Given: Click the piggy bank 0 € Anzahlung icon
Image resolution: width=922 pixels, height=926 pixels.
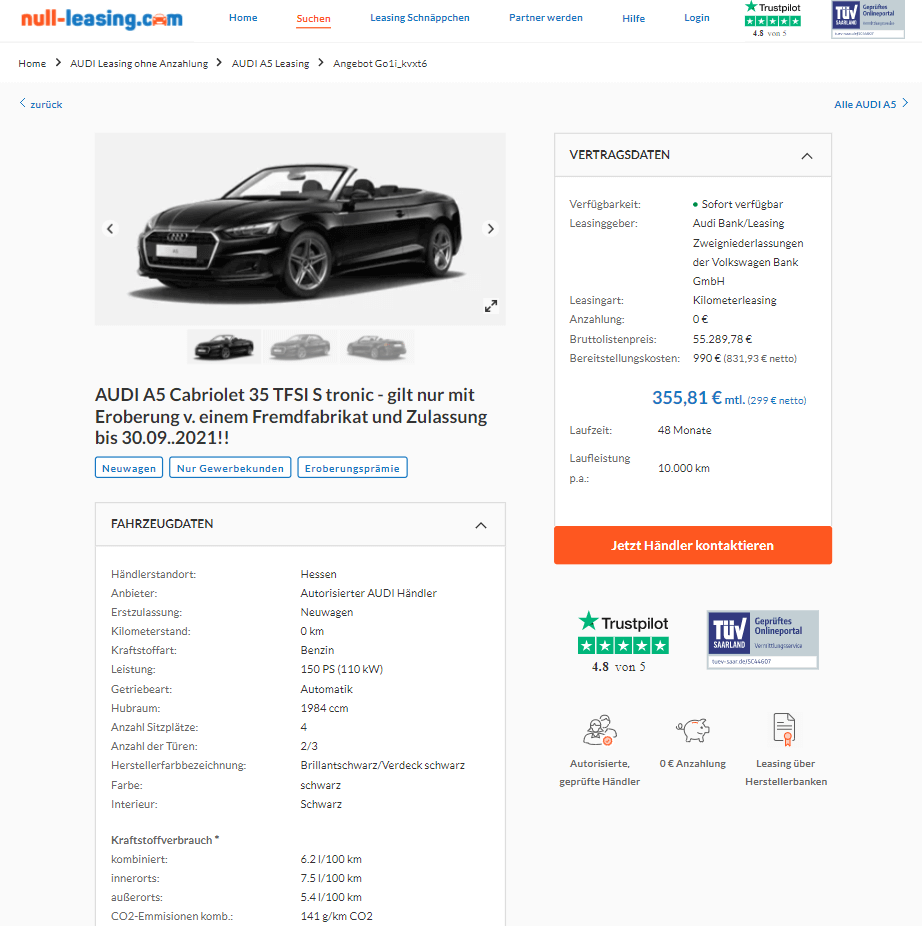Looking at the screenshot, I should pos(693,731).
